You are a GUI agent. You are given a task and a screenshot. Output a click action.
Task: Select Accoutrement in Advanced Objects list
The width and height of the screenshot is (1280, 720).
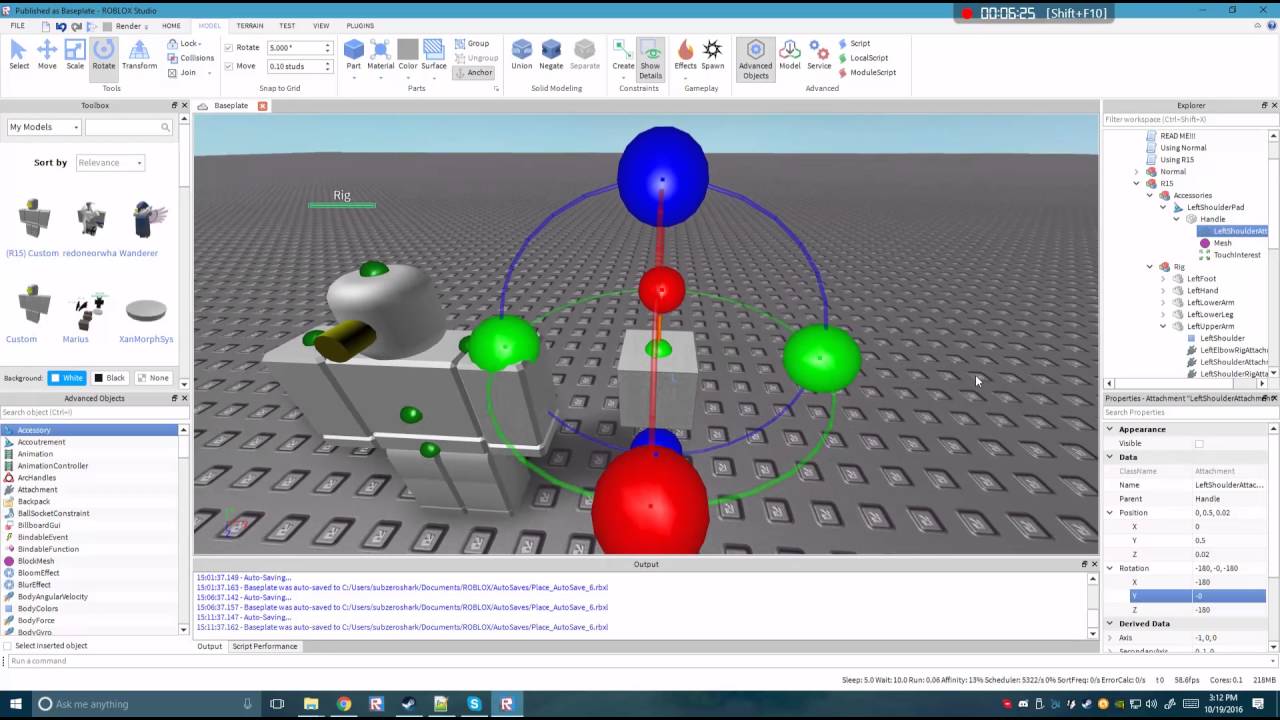[41, 442]
